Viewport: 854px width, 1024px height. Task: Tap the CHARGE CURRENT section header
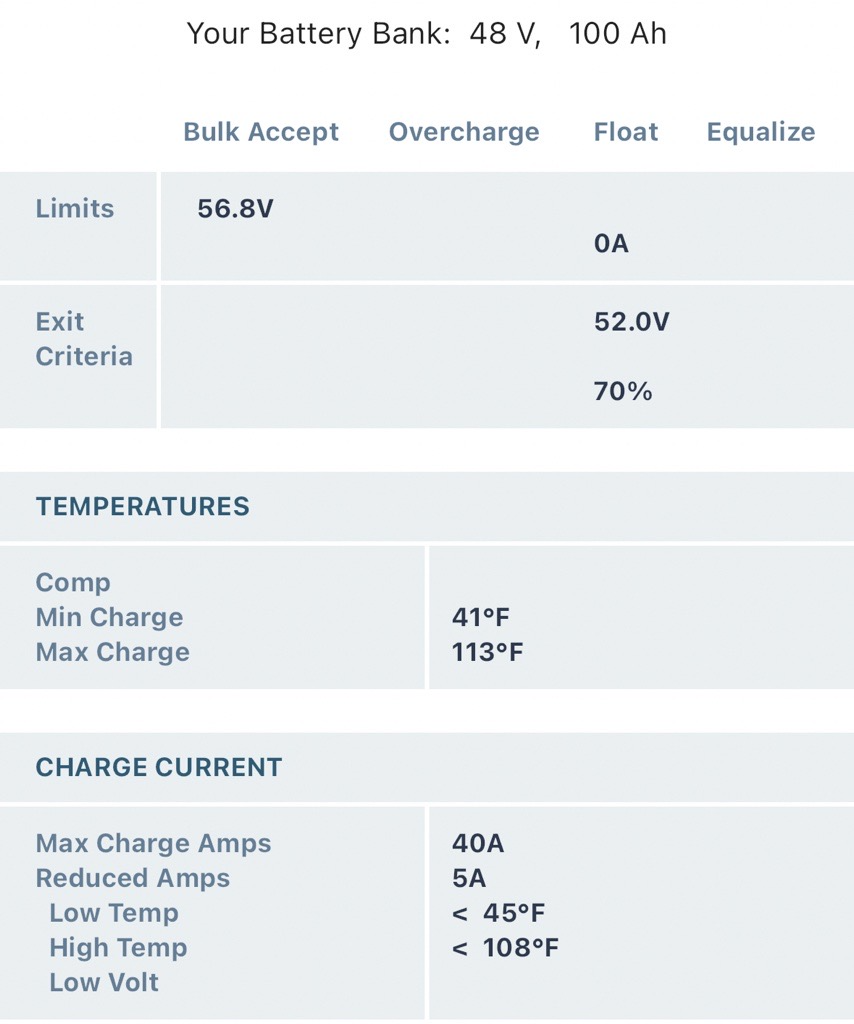tap(159, 767)
